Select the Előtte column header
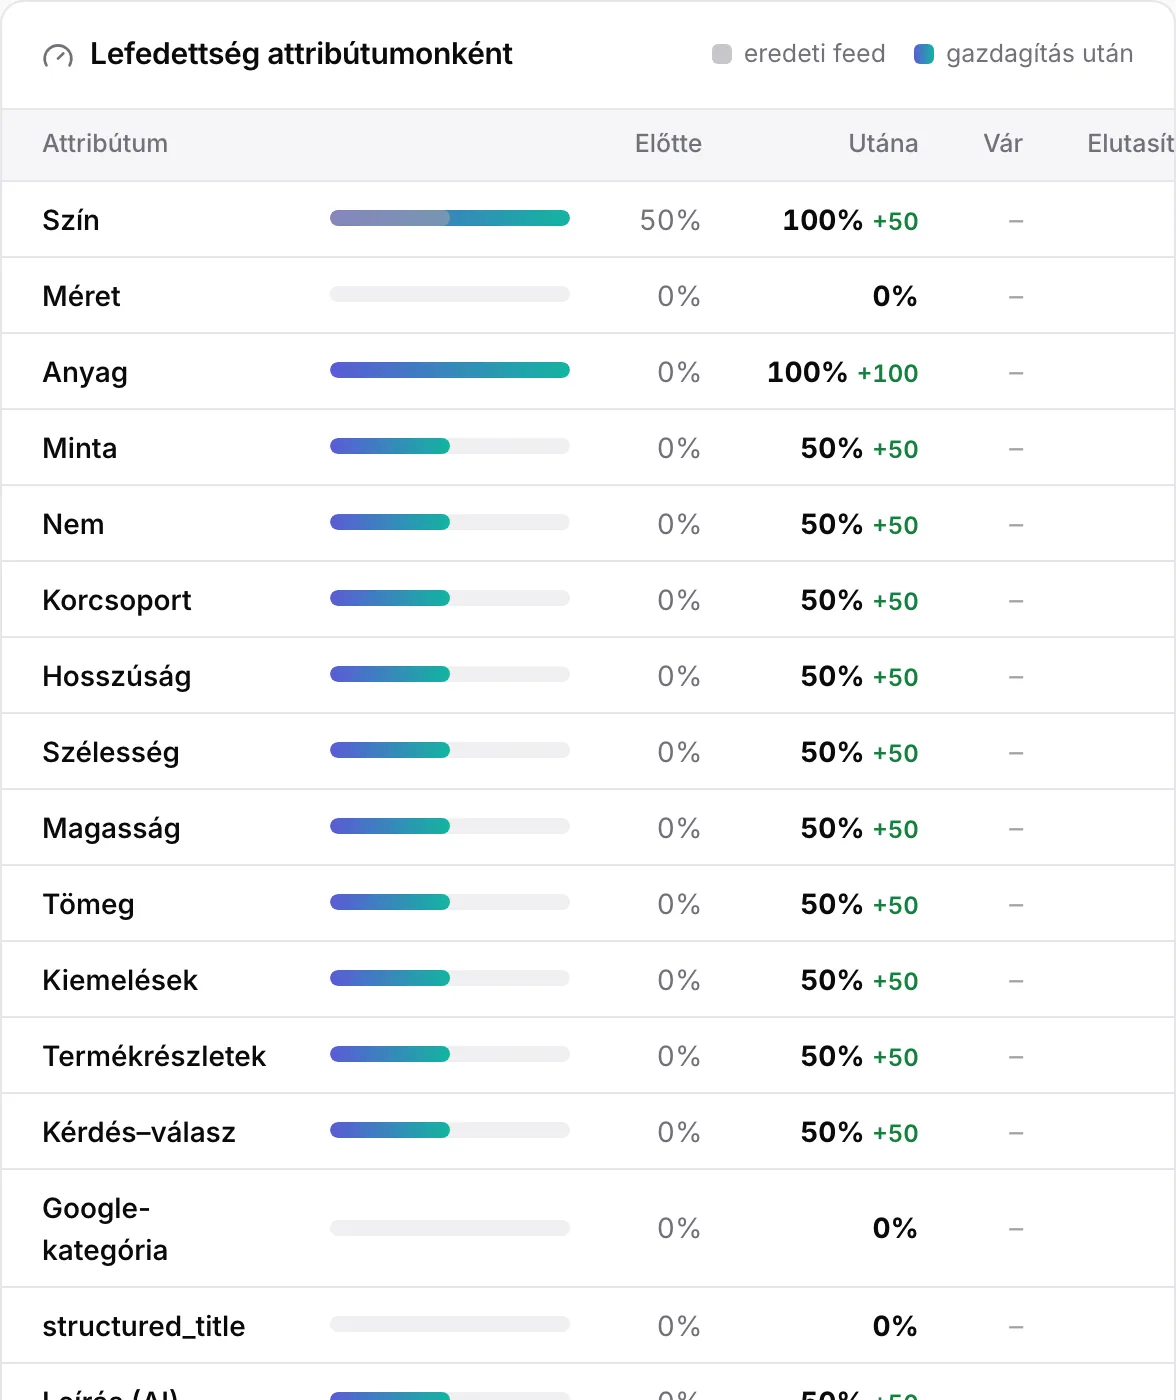 [668, 144]
